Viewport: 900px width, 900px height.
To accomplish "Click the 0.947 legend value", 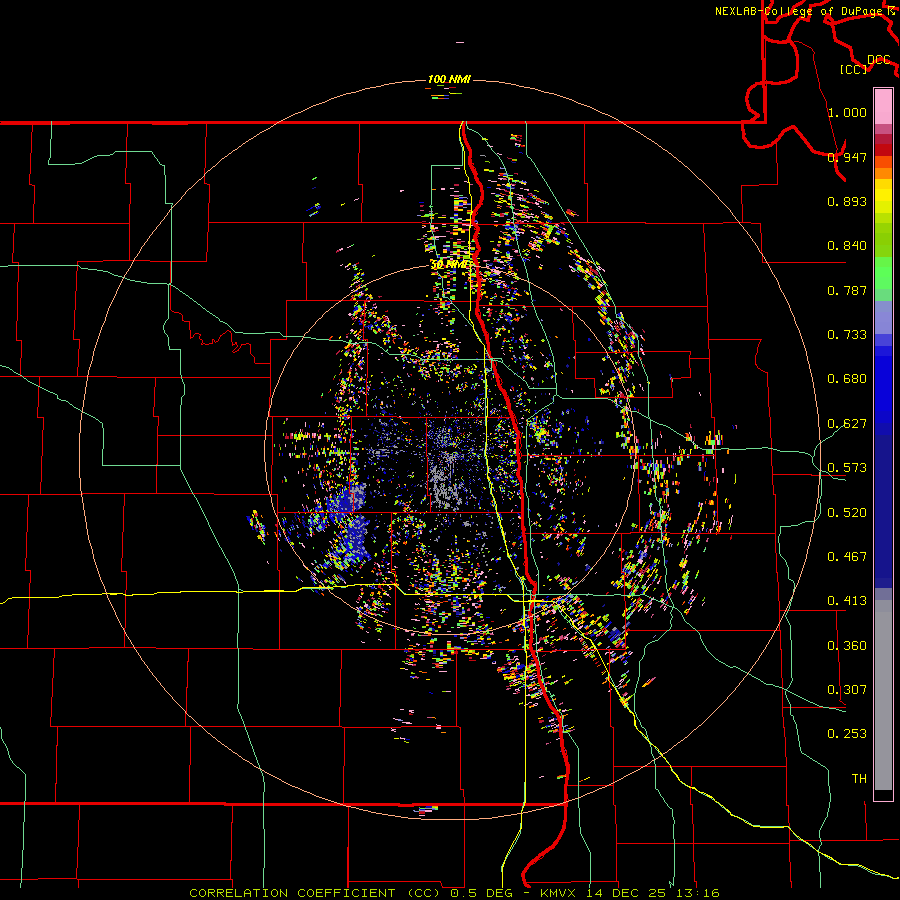I will click(847, 157).
